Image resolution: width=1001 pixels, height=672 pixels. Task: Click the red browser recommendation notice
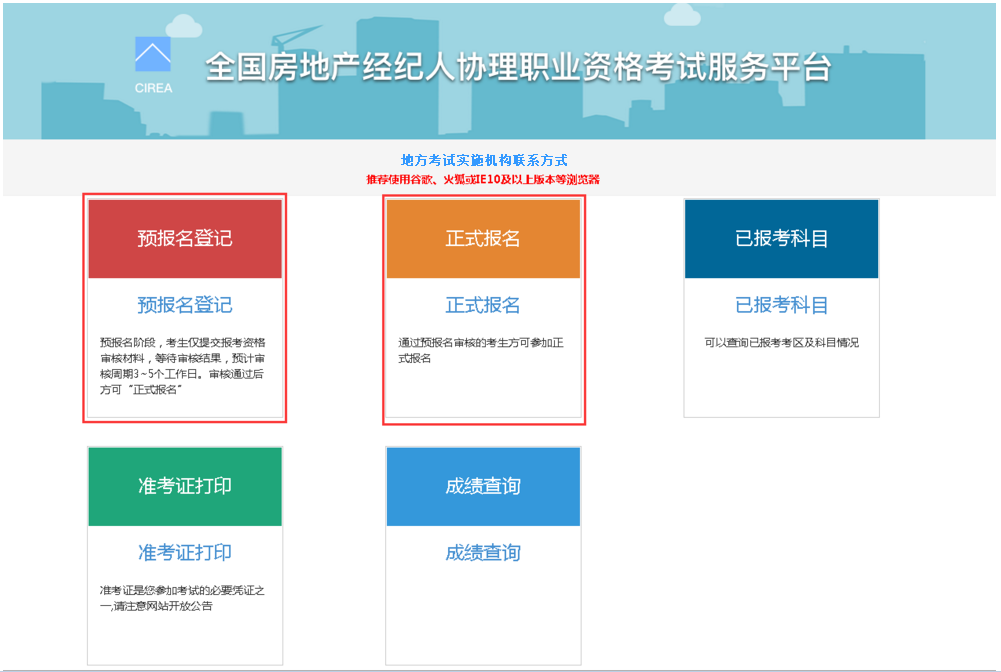pos(483,180)
